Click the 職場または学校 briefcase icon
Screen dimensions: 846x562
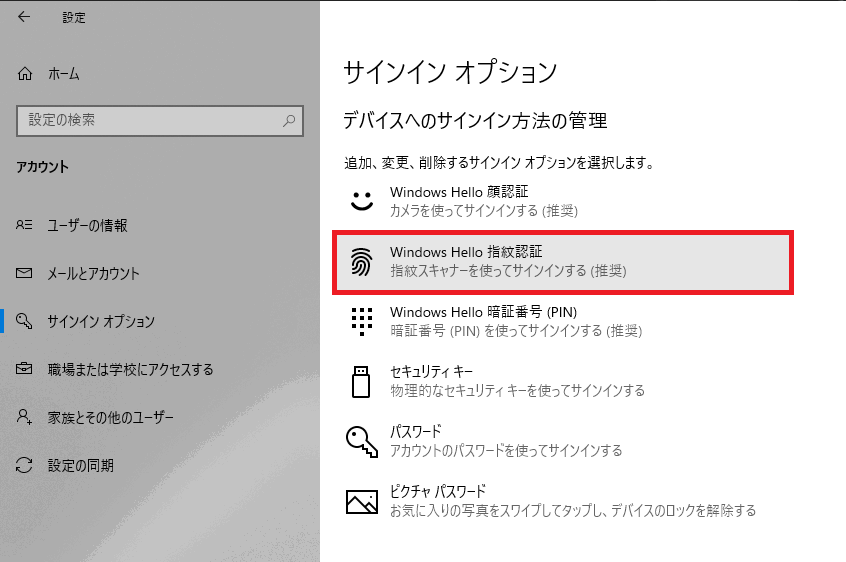pos(24,369)
